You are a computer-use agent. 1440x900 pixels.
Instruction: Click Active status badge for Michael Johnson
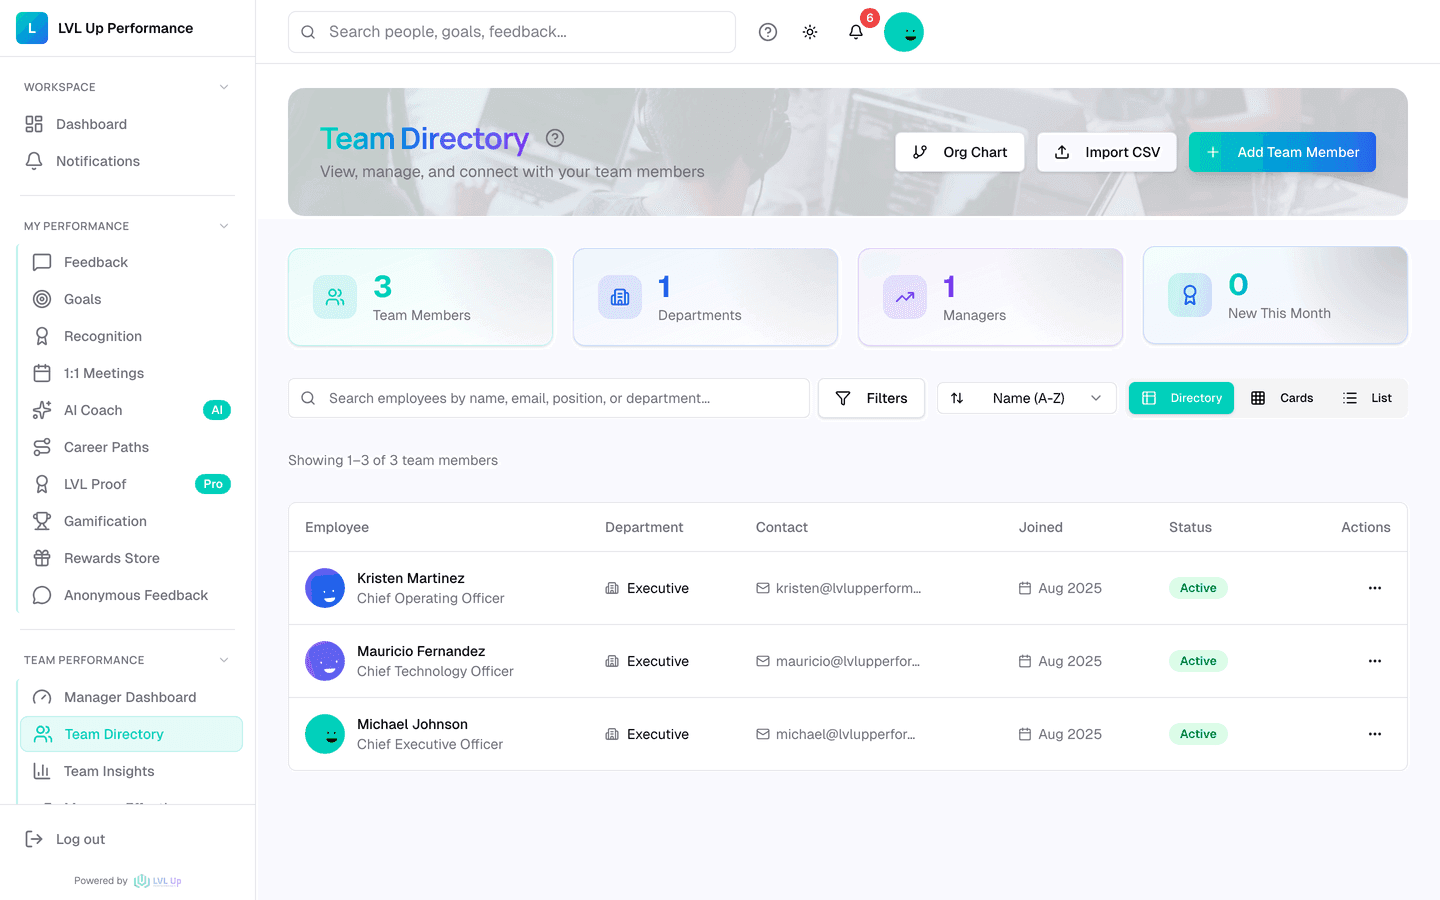(x=1198, y=734)
